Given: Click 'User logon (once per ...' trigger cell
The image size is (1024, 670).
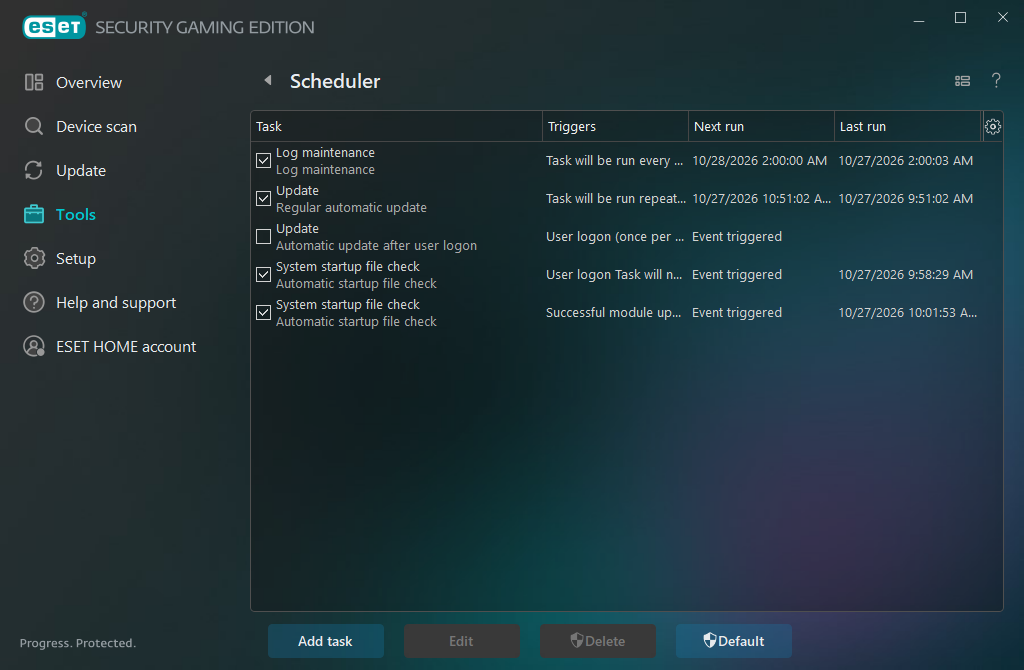Looking at the screenshot, I should [x=615, y=236].
